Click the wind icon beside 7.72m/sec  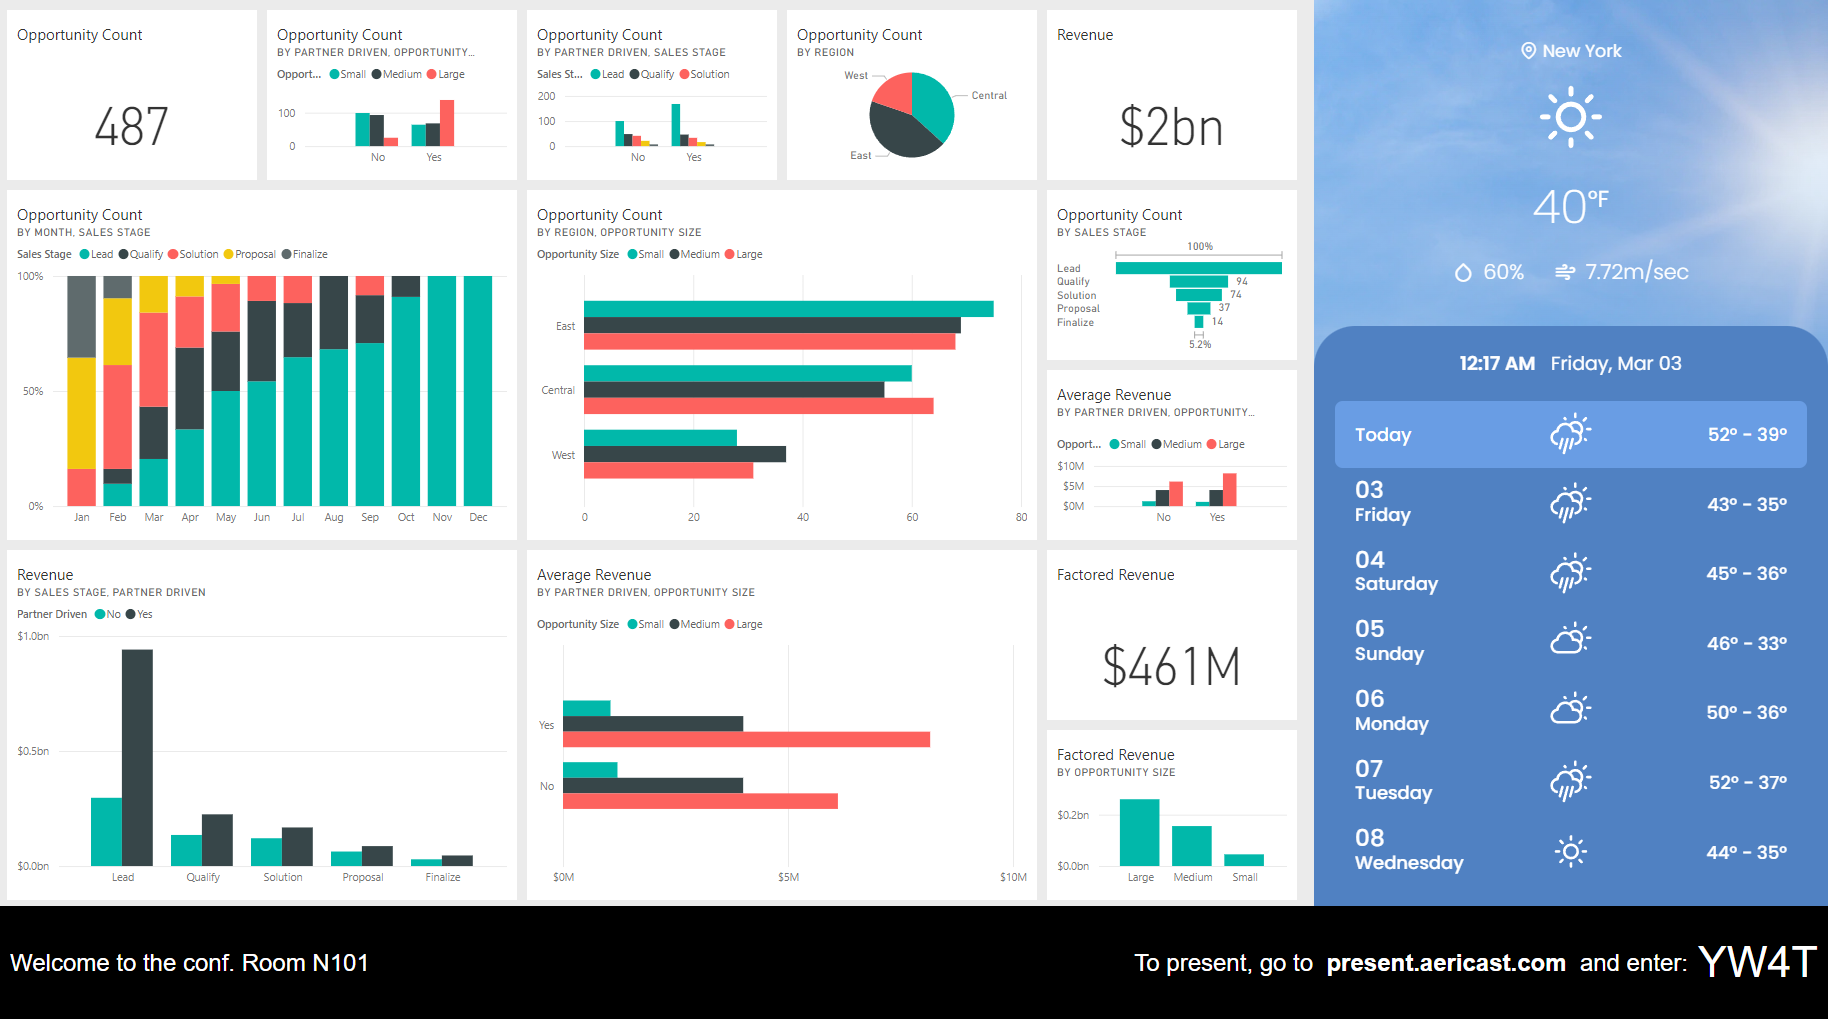(x=1565, y=272)
